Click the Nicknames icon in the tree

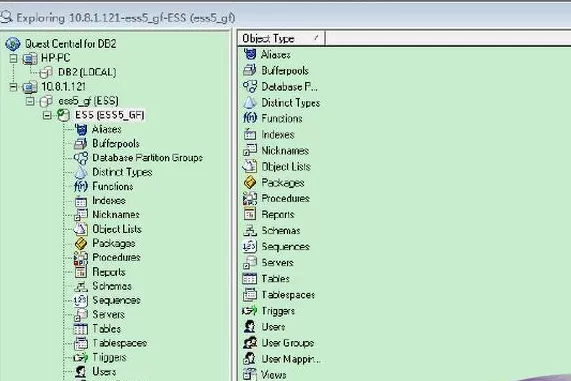[81, 215]
